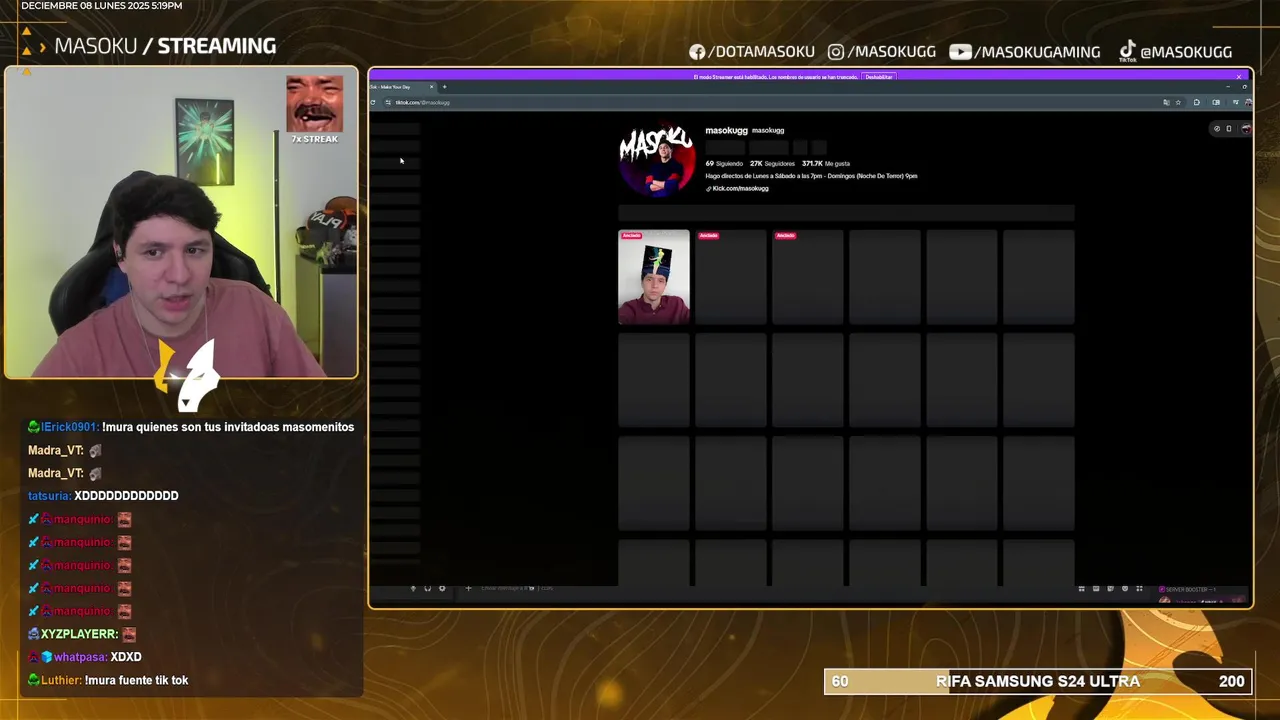The width and height of the screenshot is (1280, 720).
Task: Click the YouTube logo icon in overlay header
Action: coord(960,51)
